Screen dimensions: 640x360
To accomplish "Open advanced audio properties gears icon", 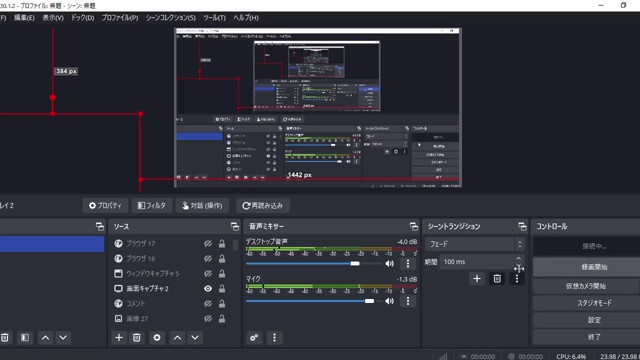I will click(x=254, y=338).
